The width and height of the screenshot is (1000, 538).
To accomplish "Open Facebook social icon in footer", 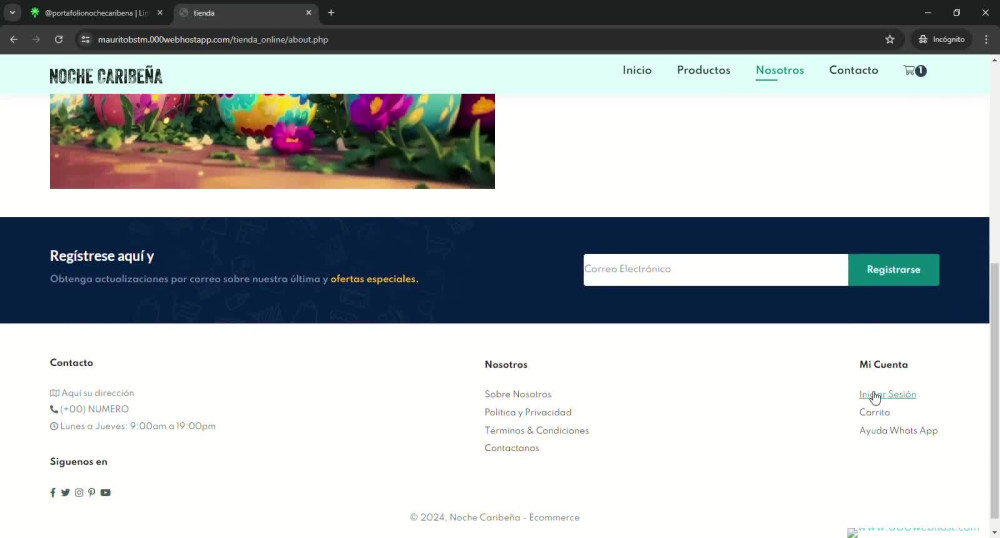I will (53, 493).
